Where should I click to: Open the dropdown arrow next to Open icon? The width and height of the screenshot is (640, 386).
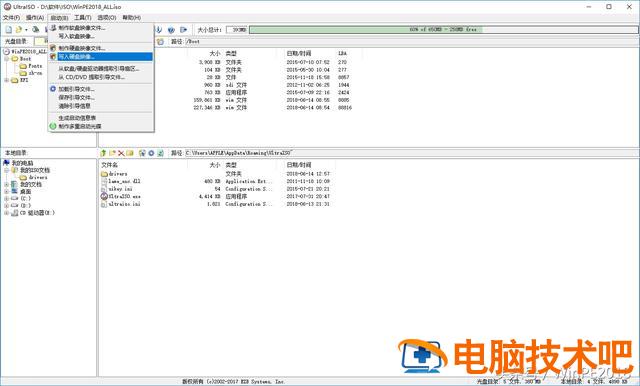[x=26, y=30]
